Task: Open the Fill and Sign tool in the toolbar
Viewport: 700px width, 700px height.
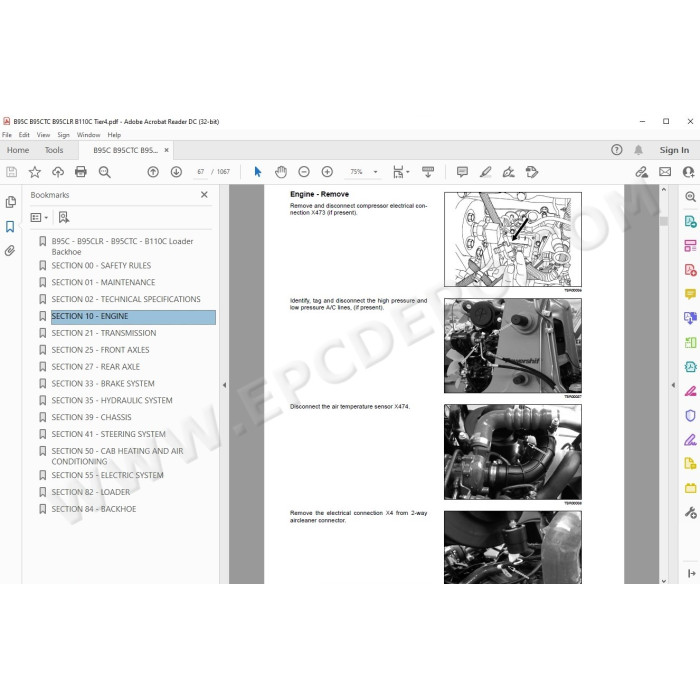Action: (508, 172)
